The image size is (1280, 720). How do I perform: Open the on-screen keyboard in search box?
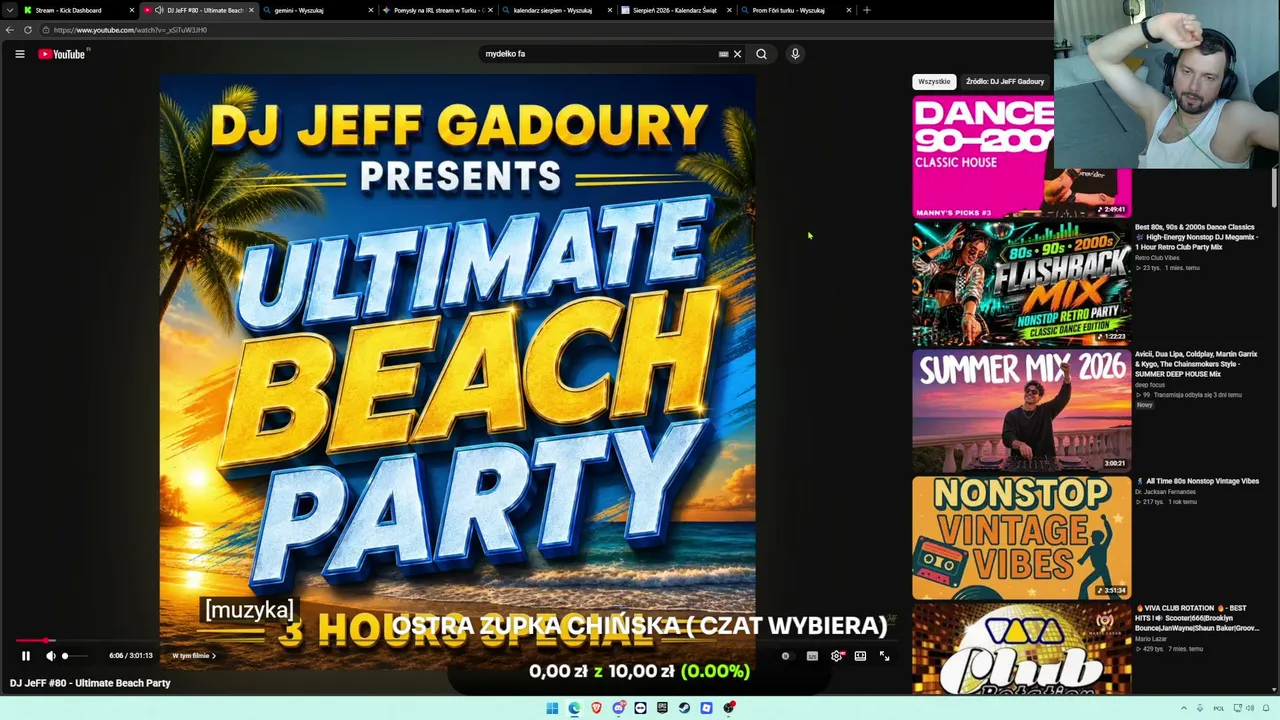pyautogui.click(x=723, y=54)
